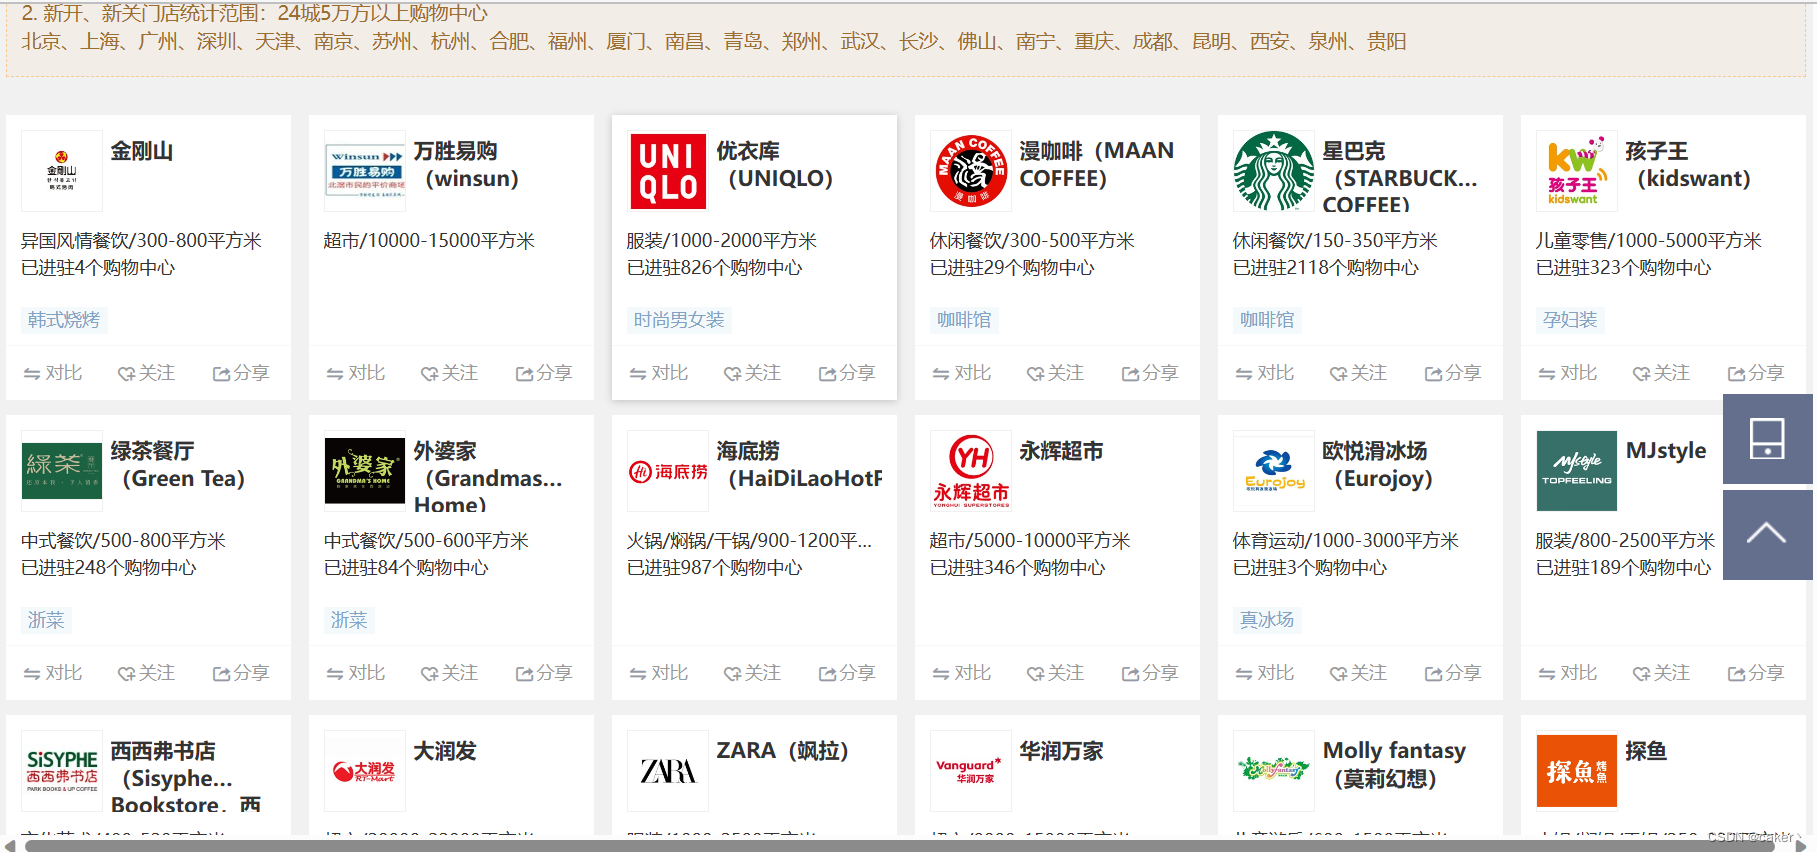Share the 永辉超市 card
The width and height of the screenshot is (1817, 852).
(x=1150, y=673)
